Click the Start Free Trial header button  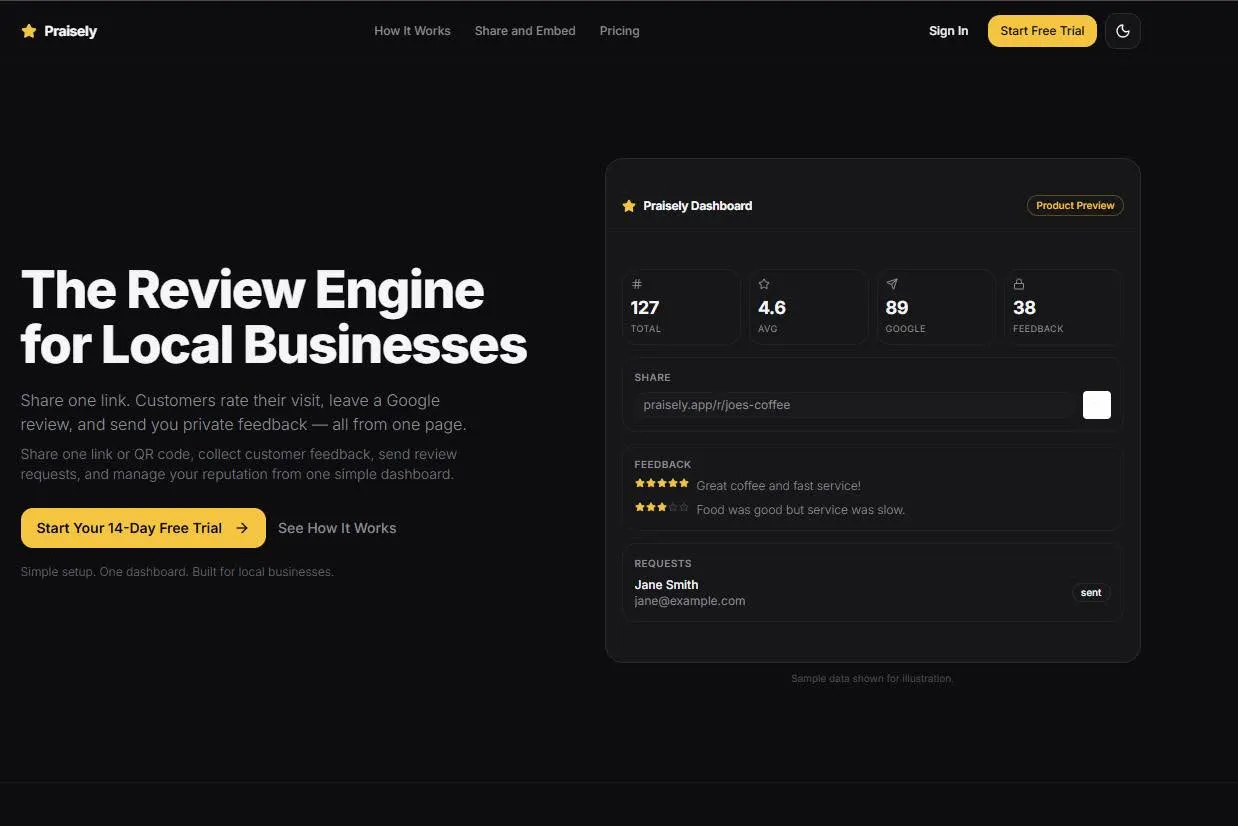[x=1042, y=31]
